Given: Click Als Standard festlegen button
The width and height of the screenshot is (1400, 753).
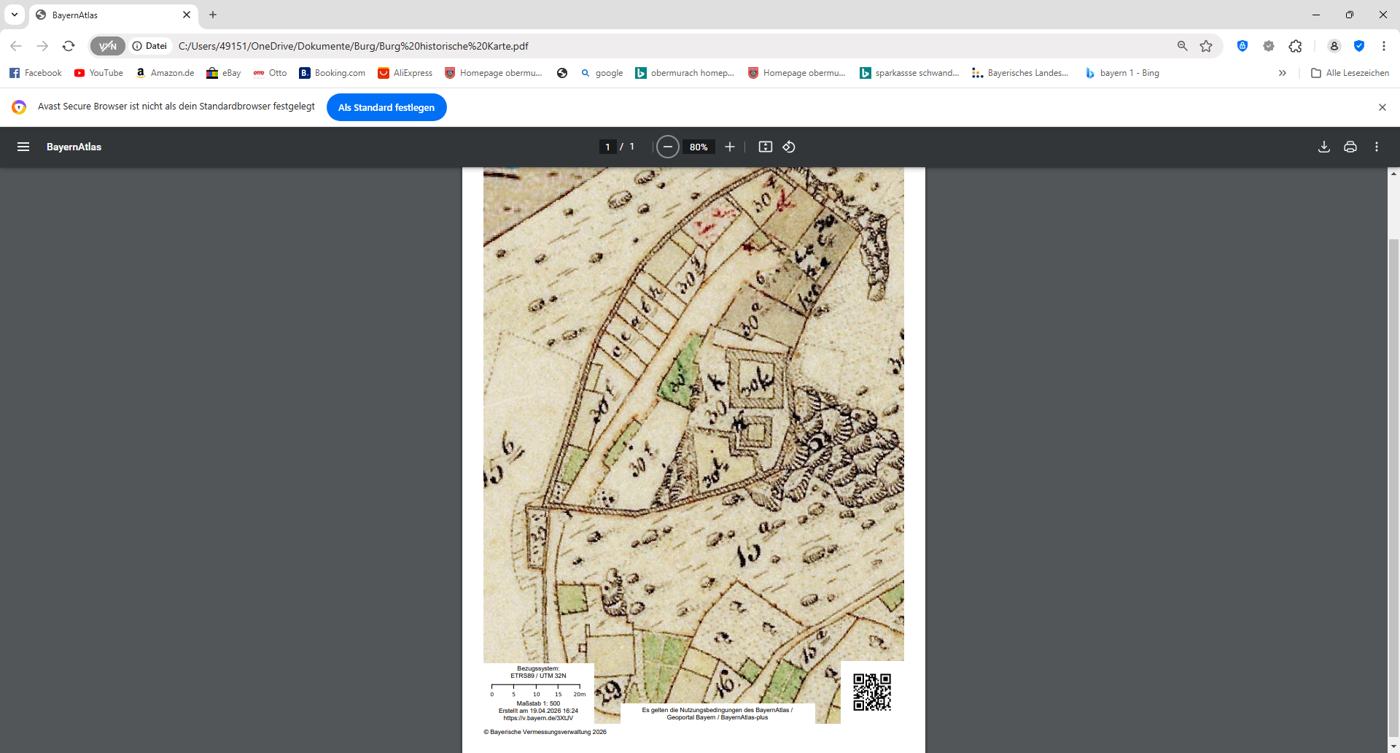Looking at the screenshot, I should click(x=386, y=107).
